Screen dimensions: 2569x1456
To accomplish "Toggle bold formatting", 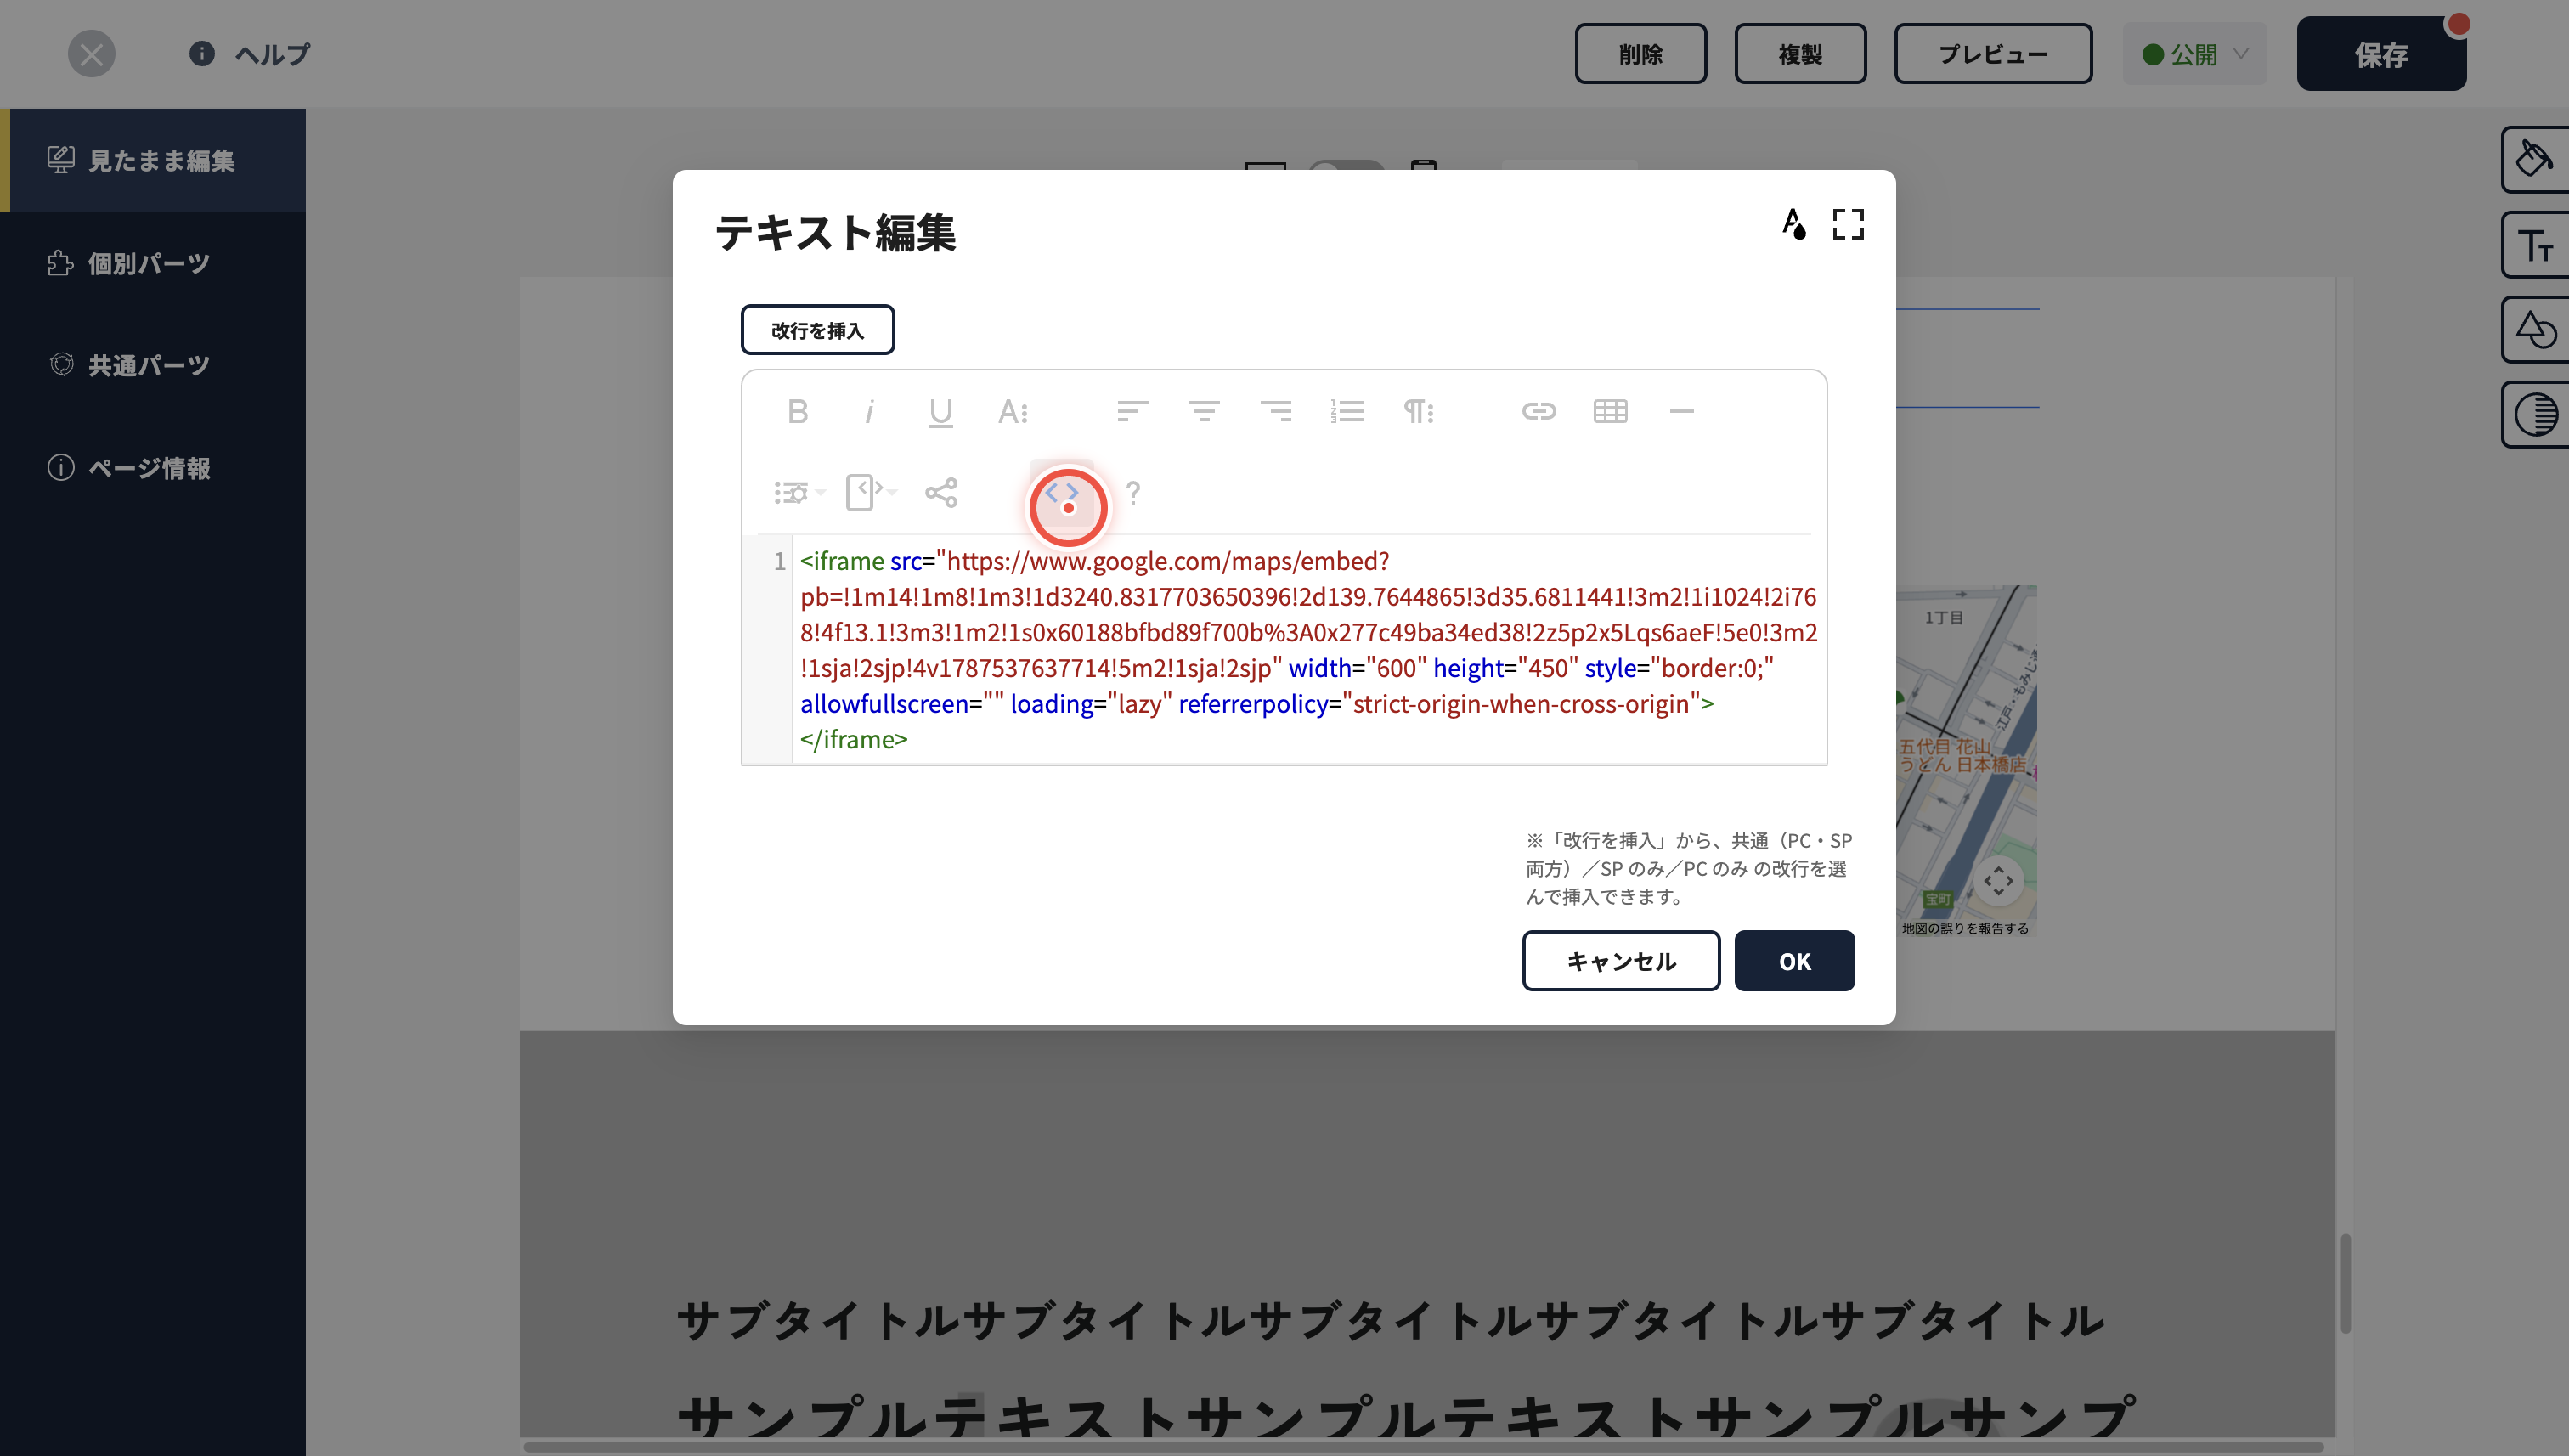I will click(797, 411).
